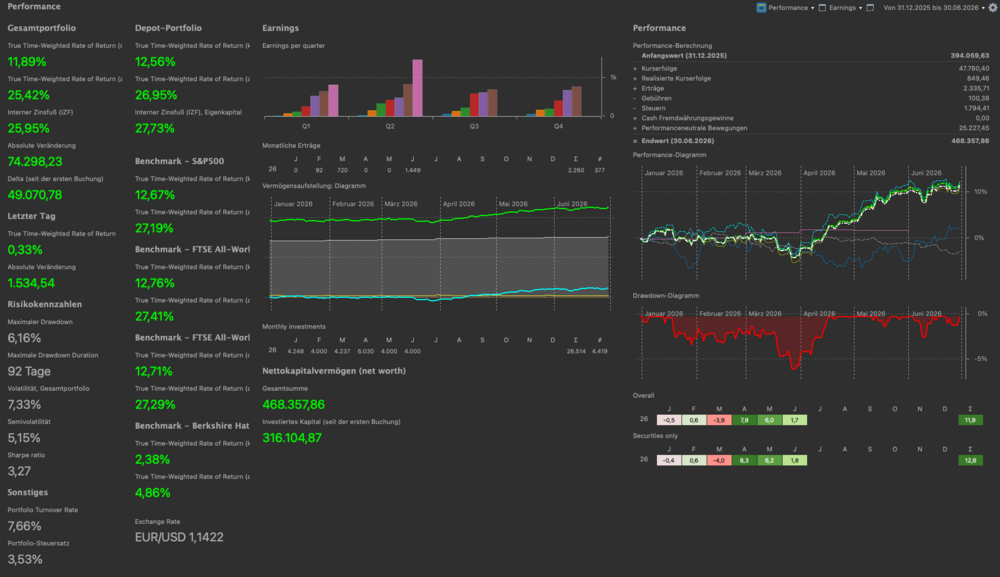This screenshot has width=1000, height=577.
Task: Open the settings gear icon
Action: pyautogui.click(x=992, y=8)
